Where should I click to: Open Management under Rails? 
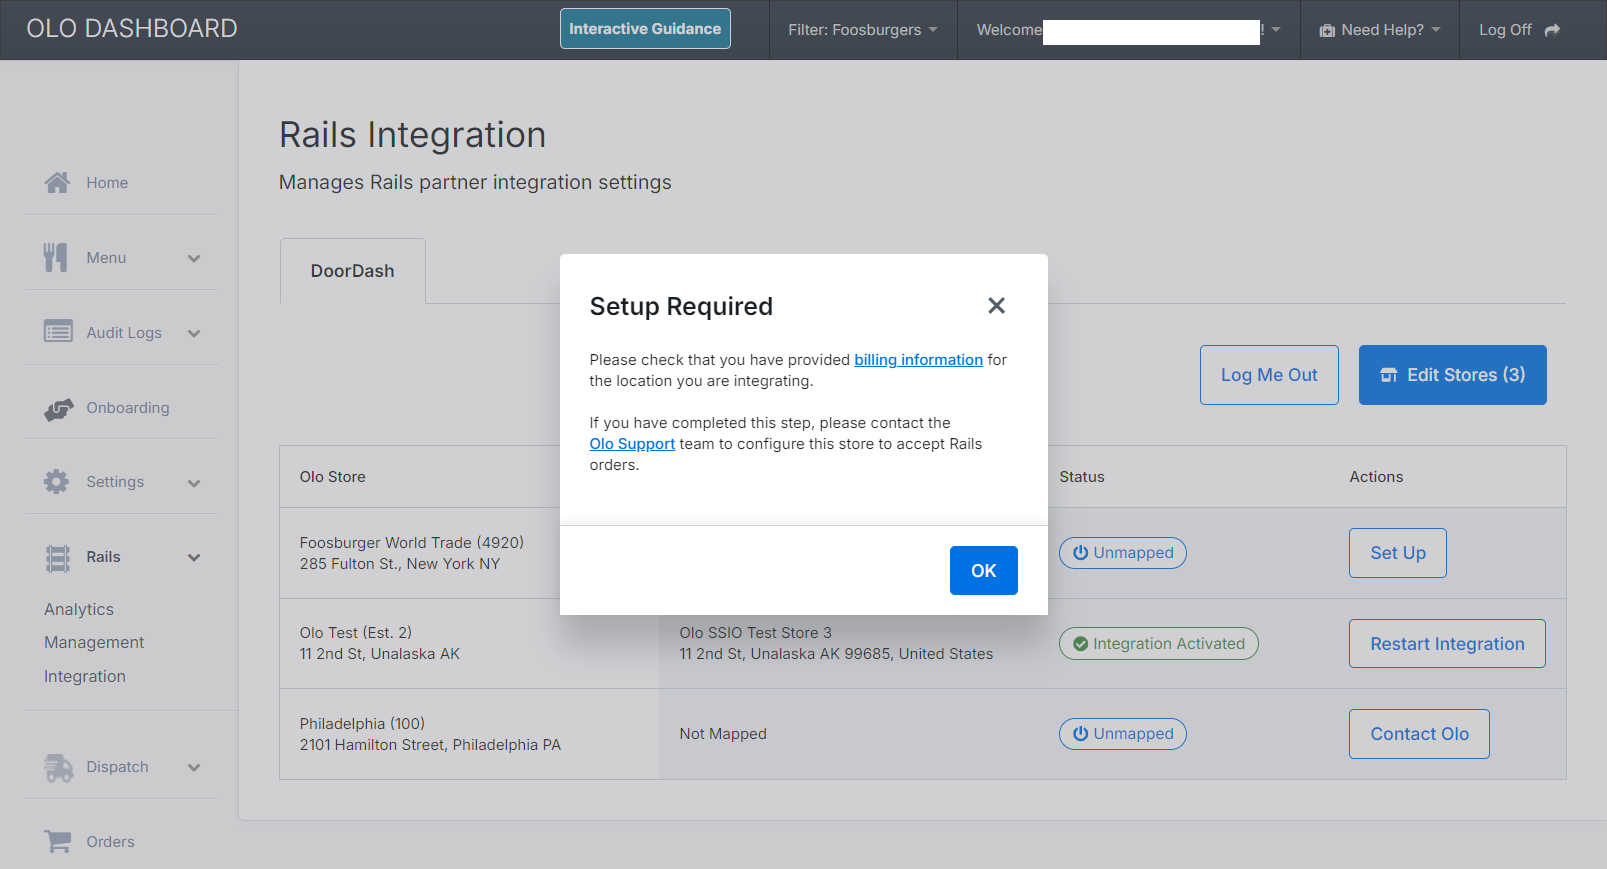(94, 642)
